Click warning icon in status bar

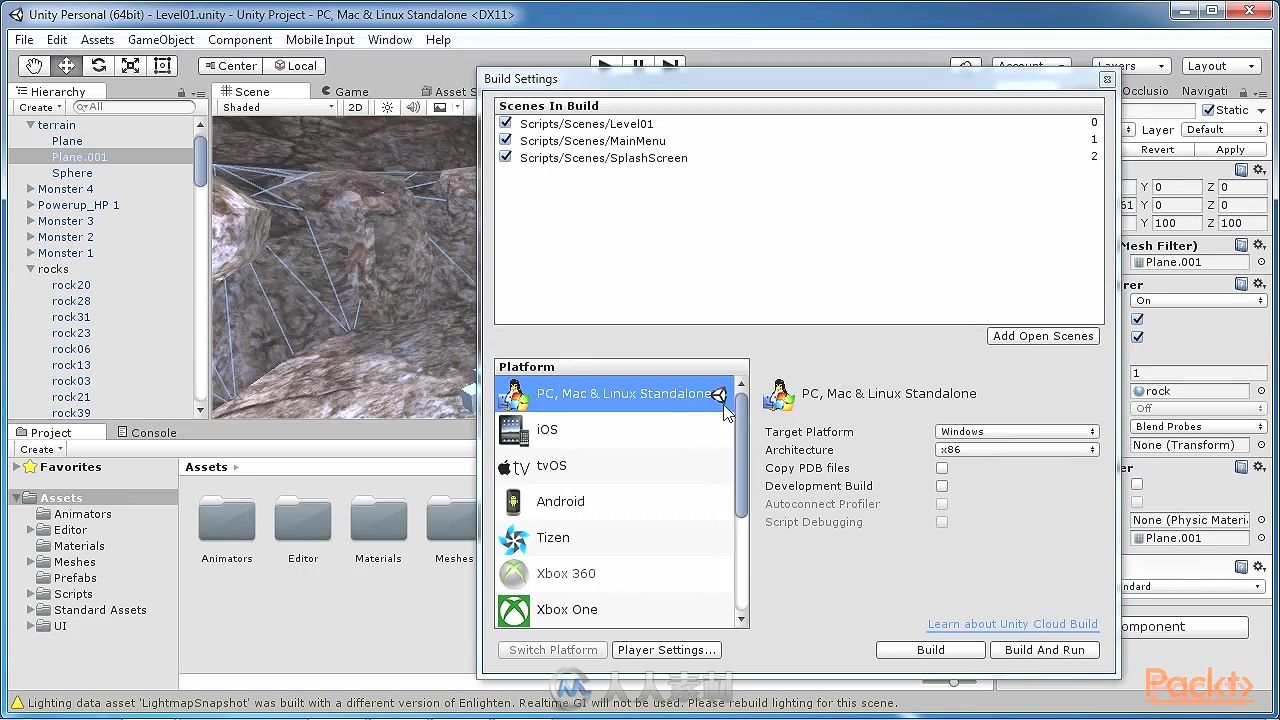(16, 702)
